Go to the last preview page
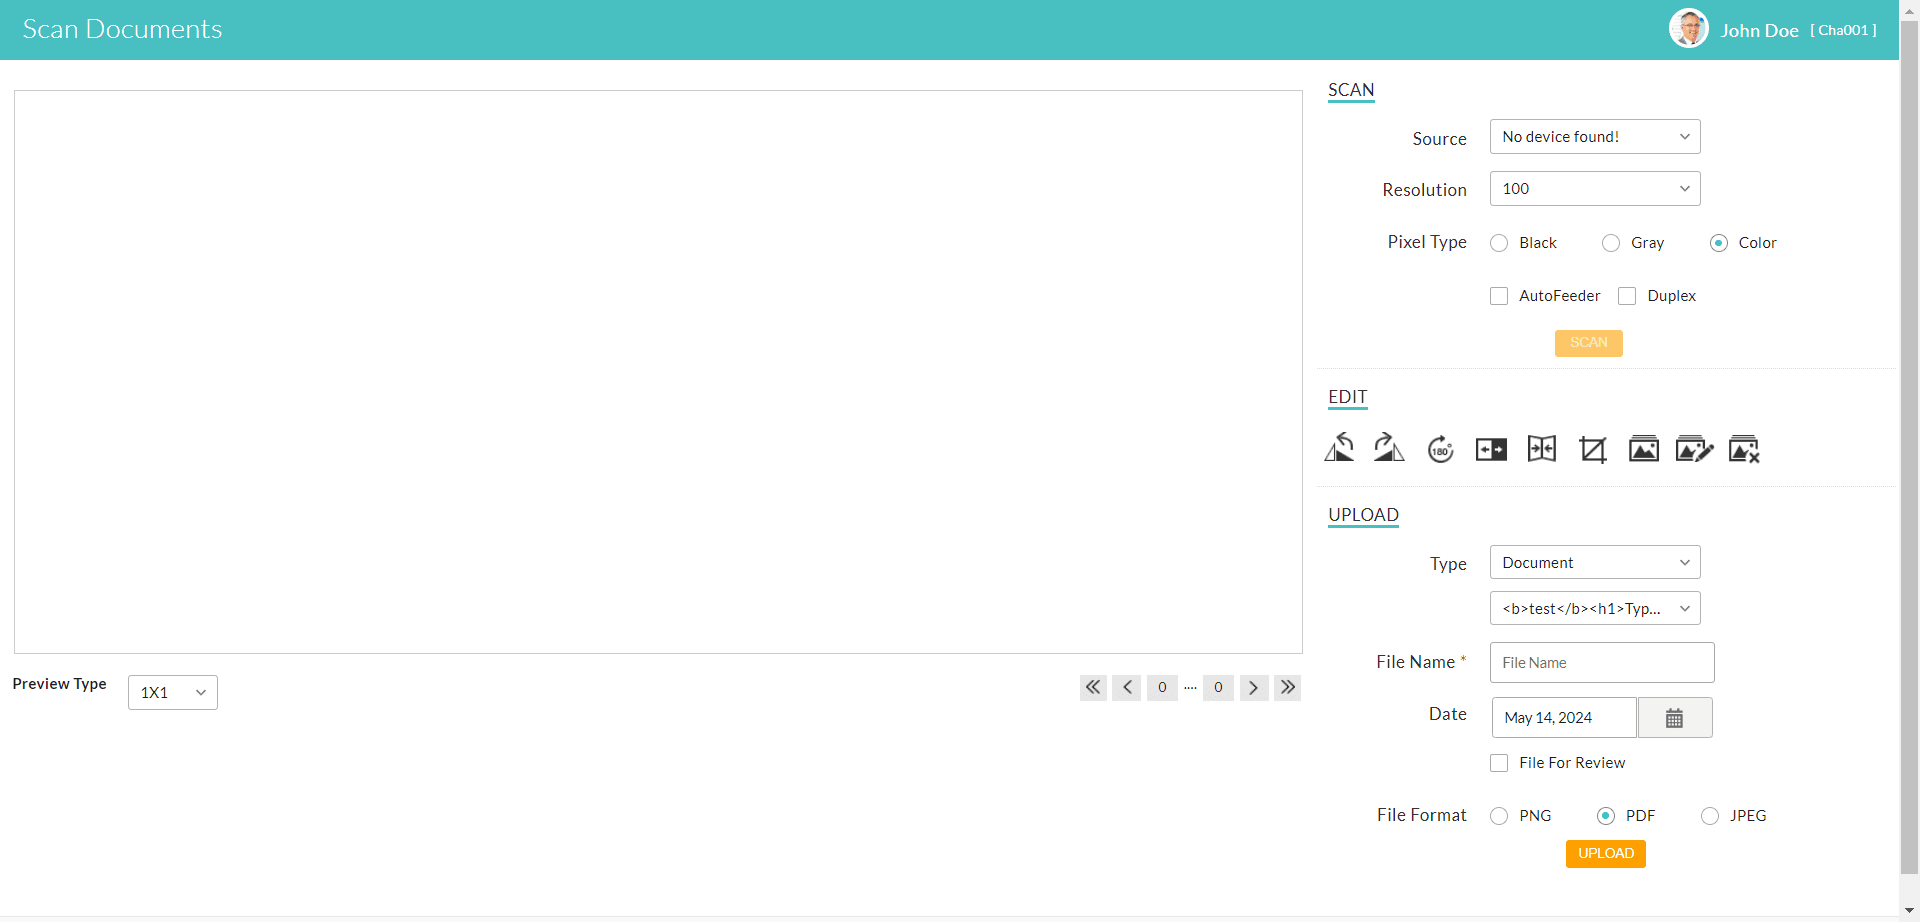Screen dimensions: 1920x922 [1288, 687]
